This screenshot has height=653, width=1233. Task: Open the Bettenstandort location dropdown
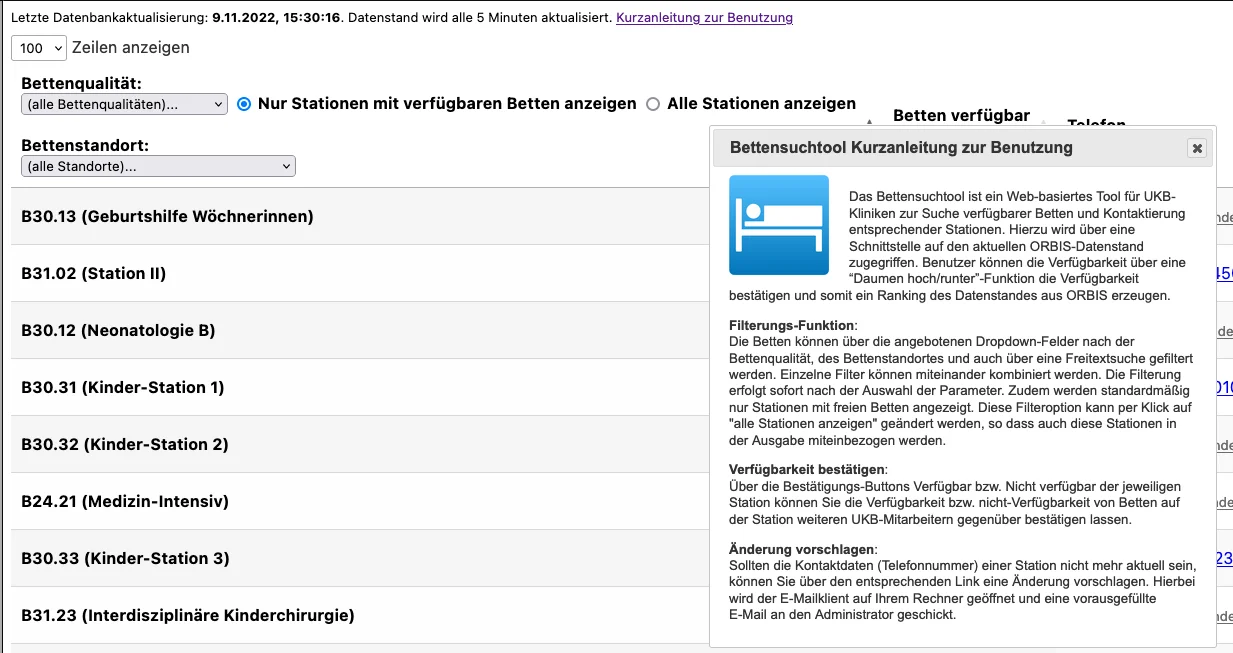tap(158, 166)
